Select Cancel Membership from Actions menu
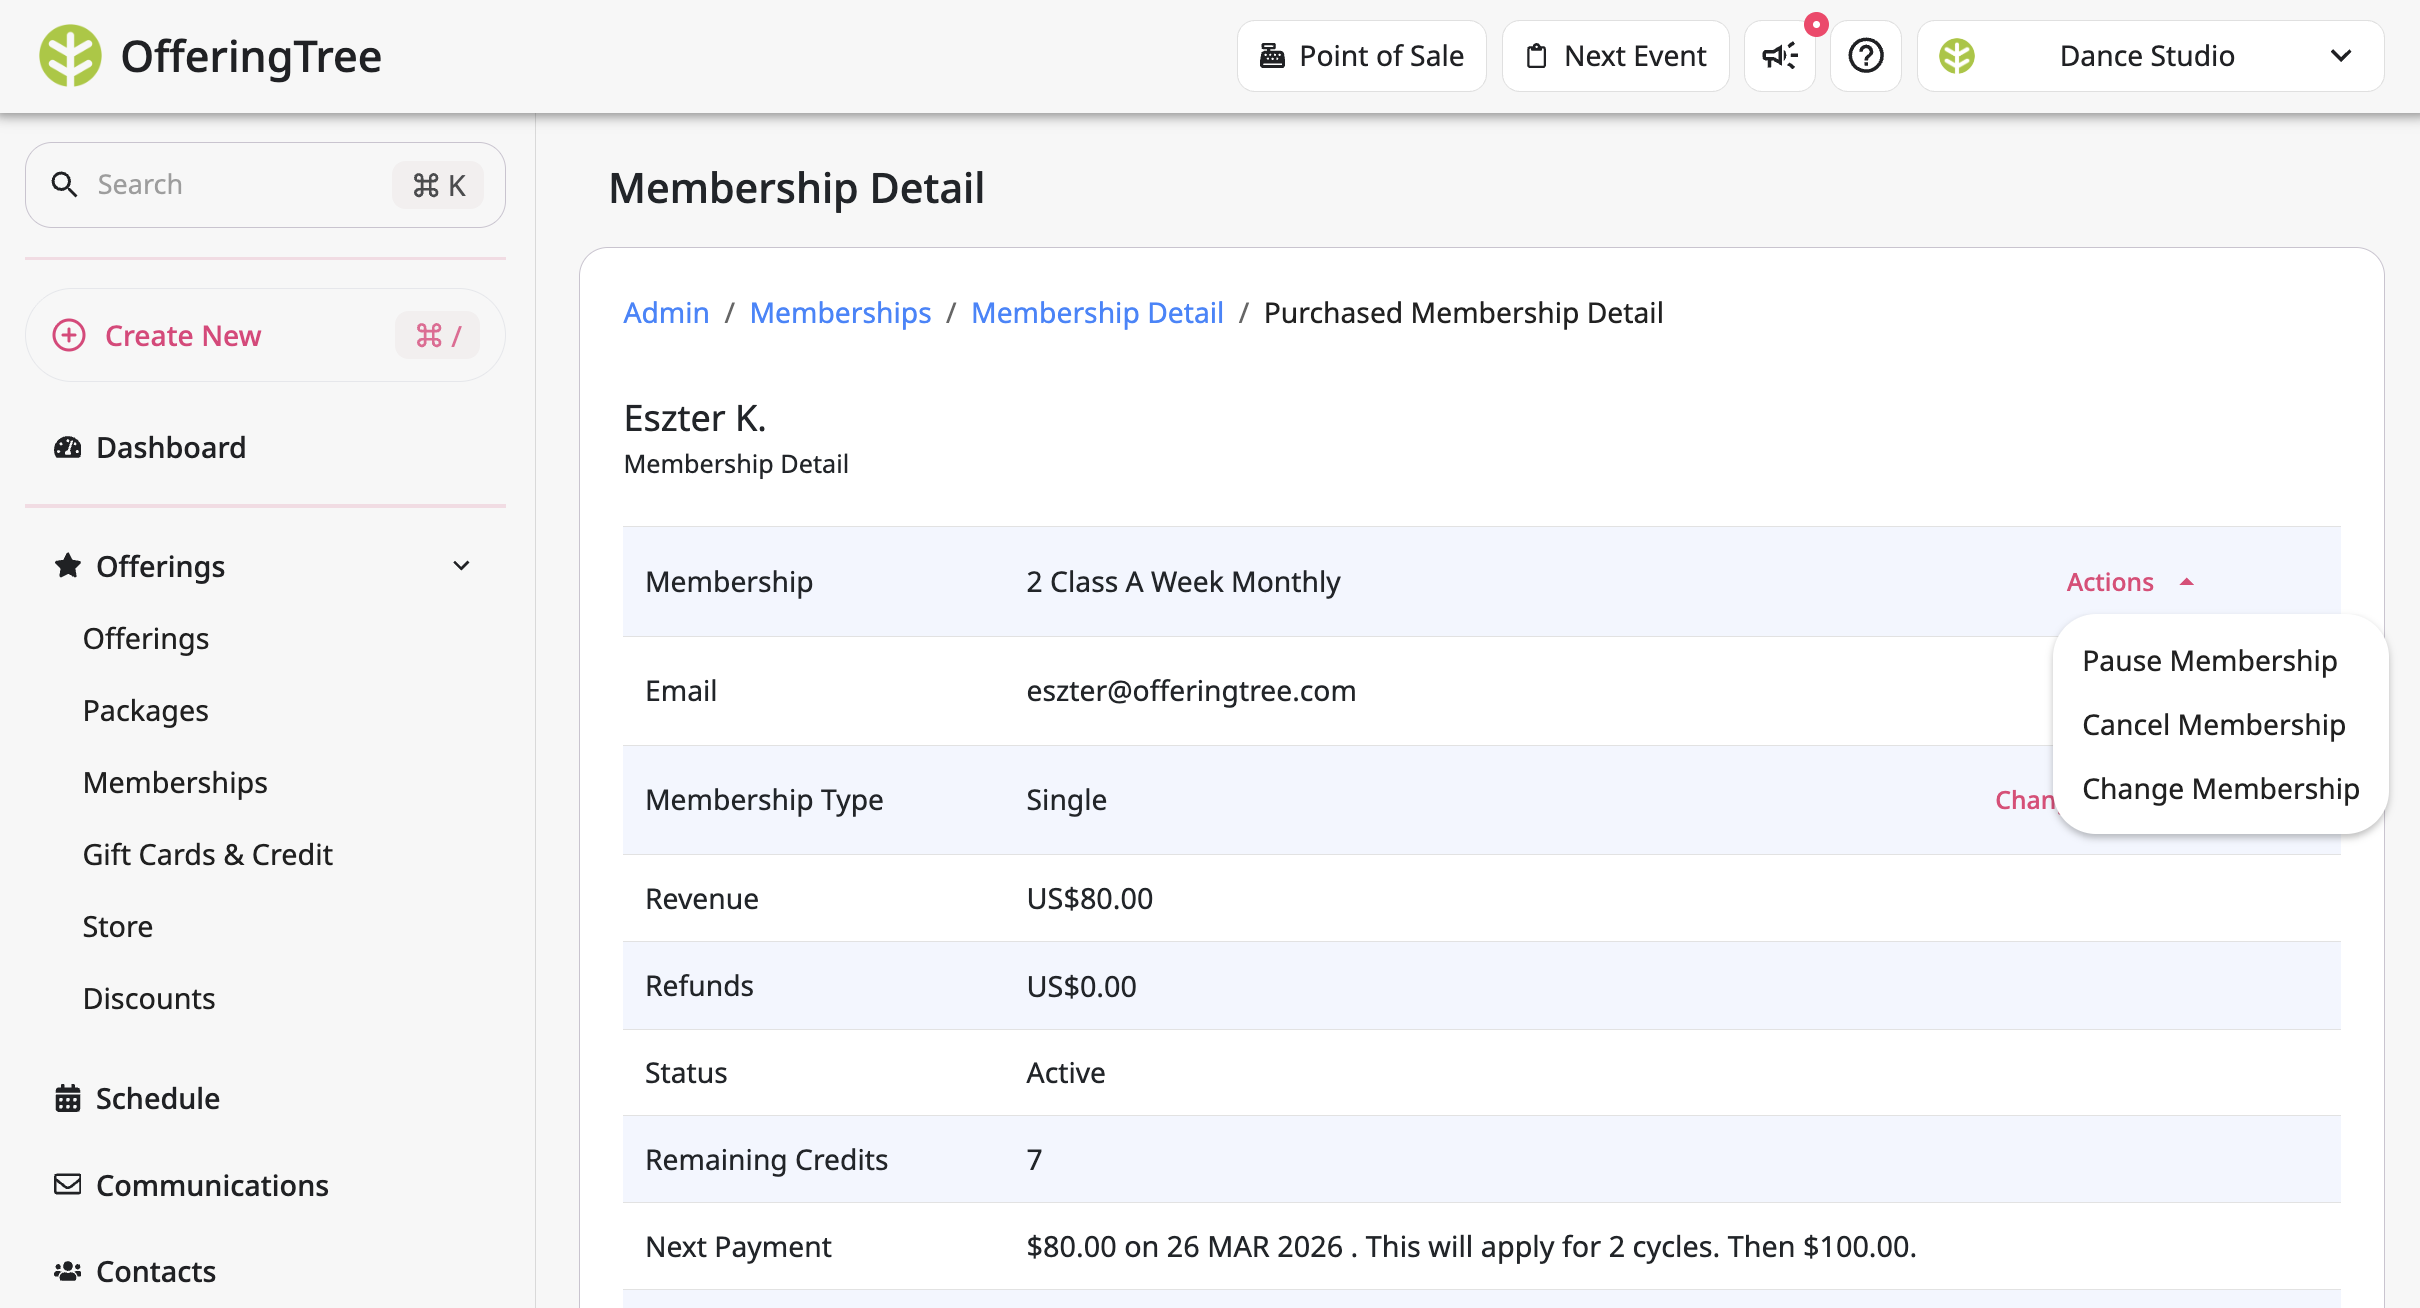2420x1308 pixels. [x=2213, y=725]
